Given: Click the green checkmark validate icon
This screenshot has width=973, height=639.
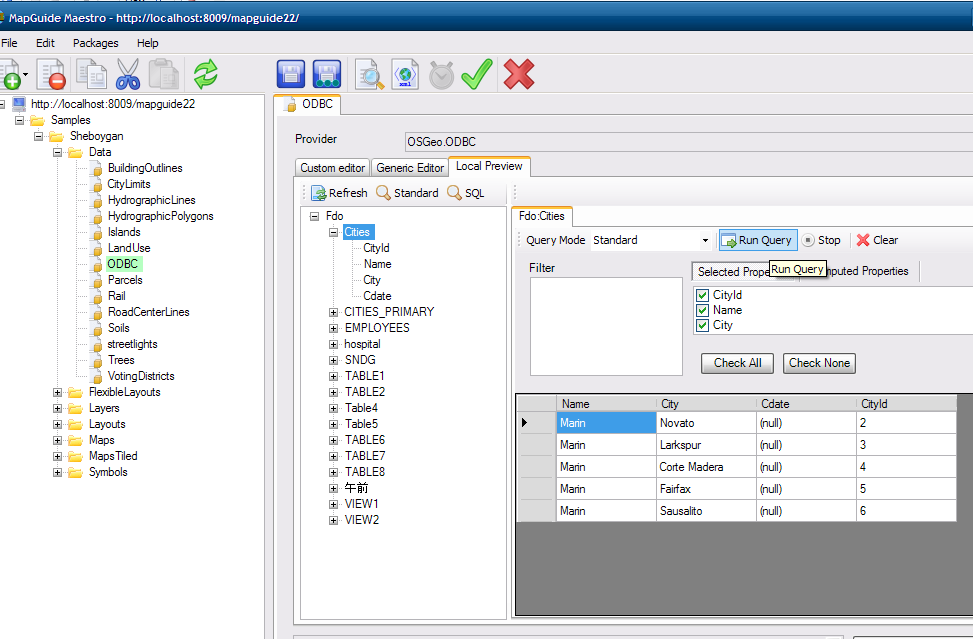Looking at the screenshot, I should 477,74.
